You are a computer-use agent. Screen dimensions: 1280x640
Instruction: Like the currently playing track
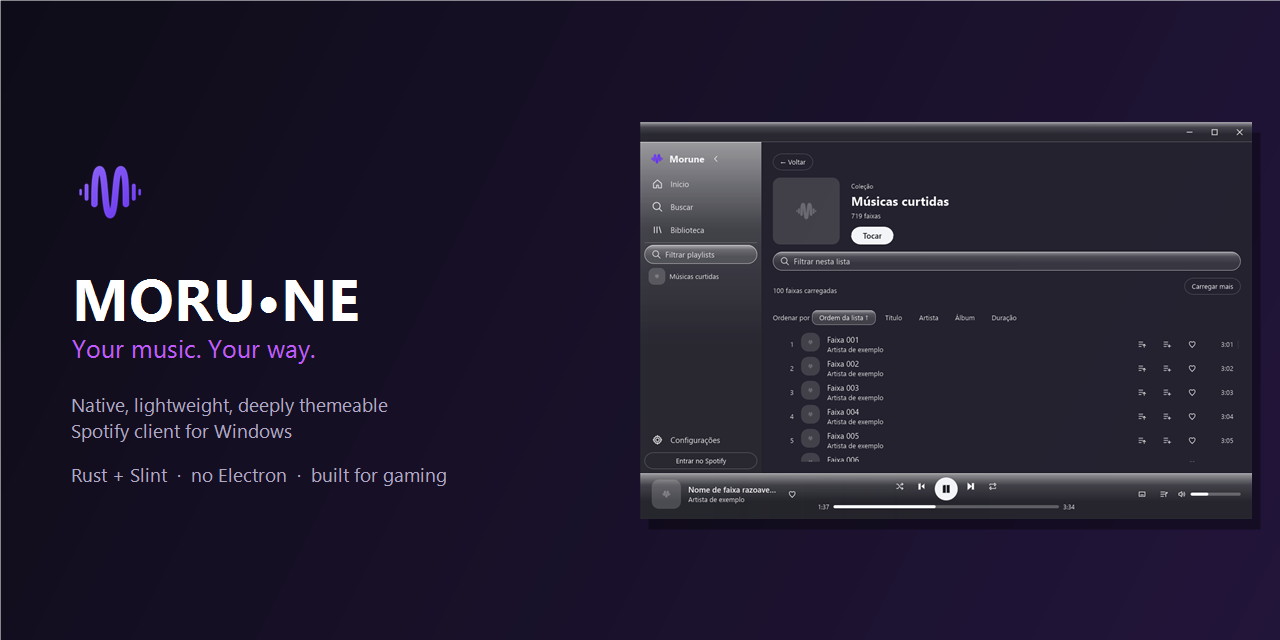tap(792, 494)
